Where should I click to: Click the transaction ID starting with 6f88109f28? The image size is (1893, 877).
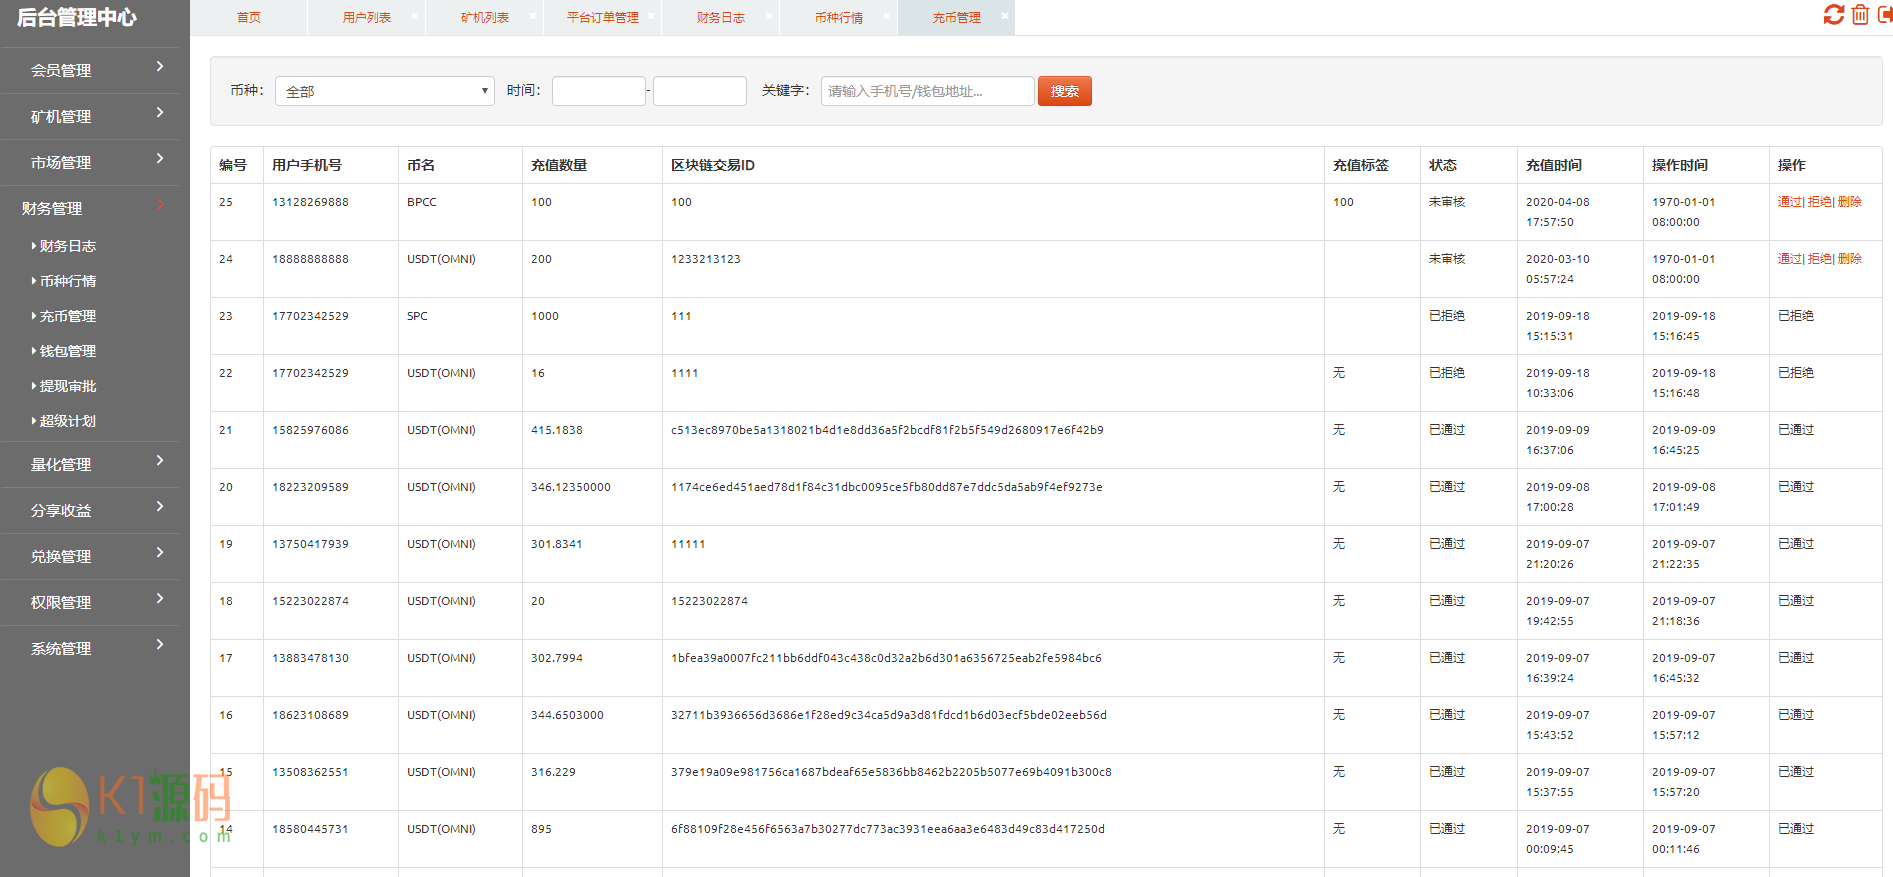888,829
